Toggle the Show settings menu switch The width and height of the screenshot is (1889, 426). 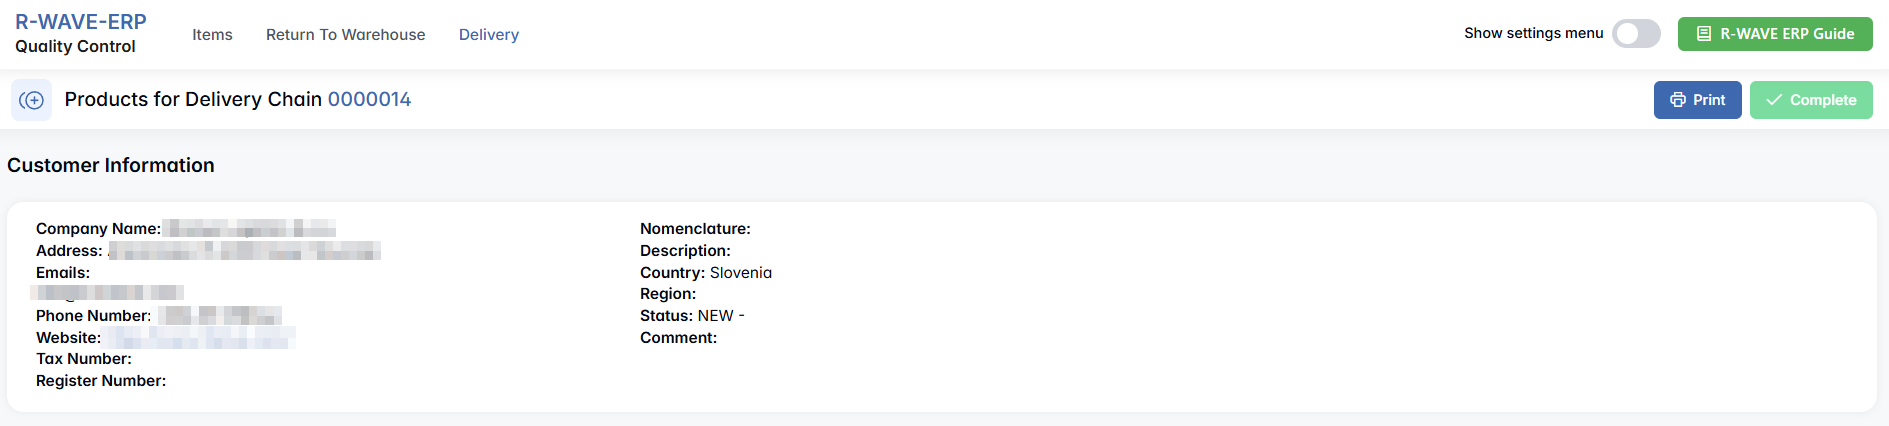1636,34
